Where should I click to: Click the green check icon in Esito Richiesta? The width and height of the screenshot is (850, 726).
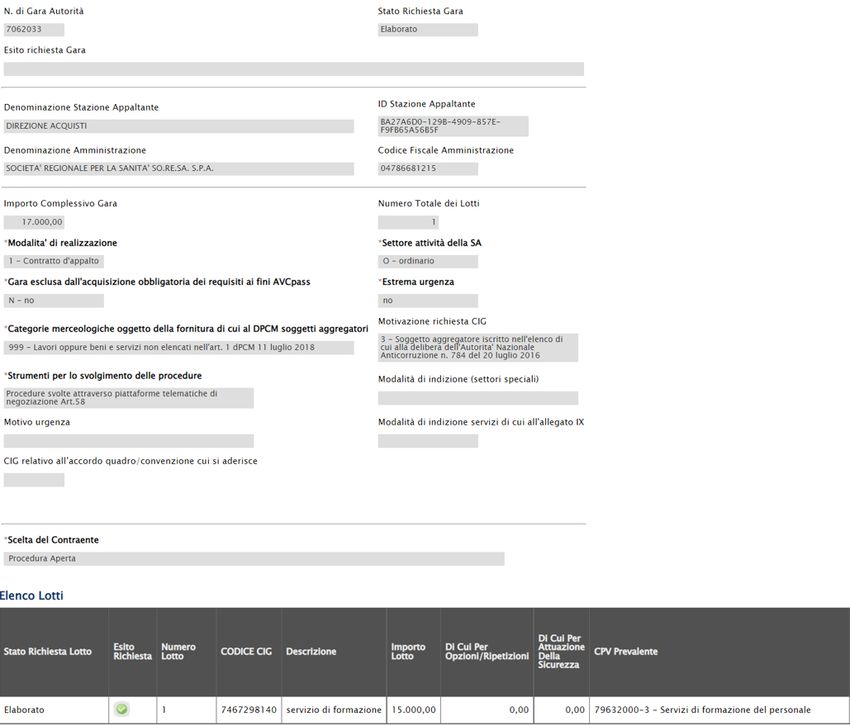[121, 709]
